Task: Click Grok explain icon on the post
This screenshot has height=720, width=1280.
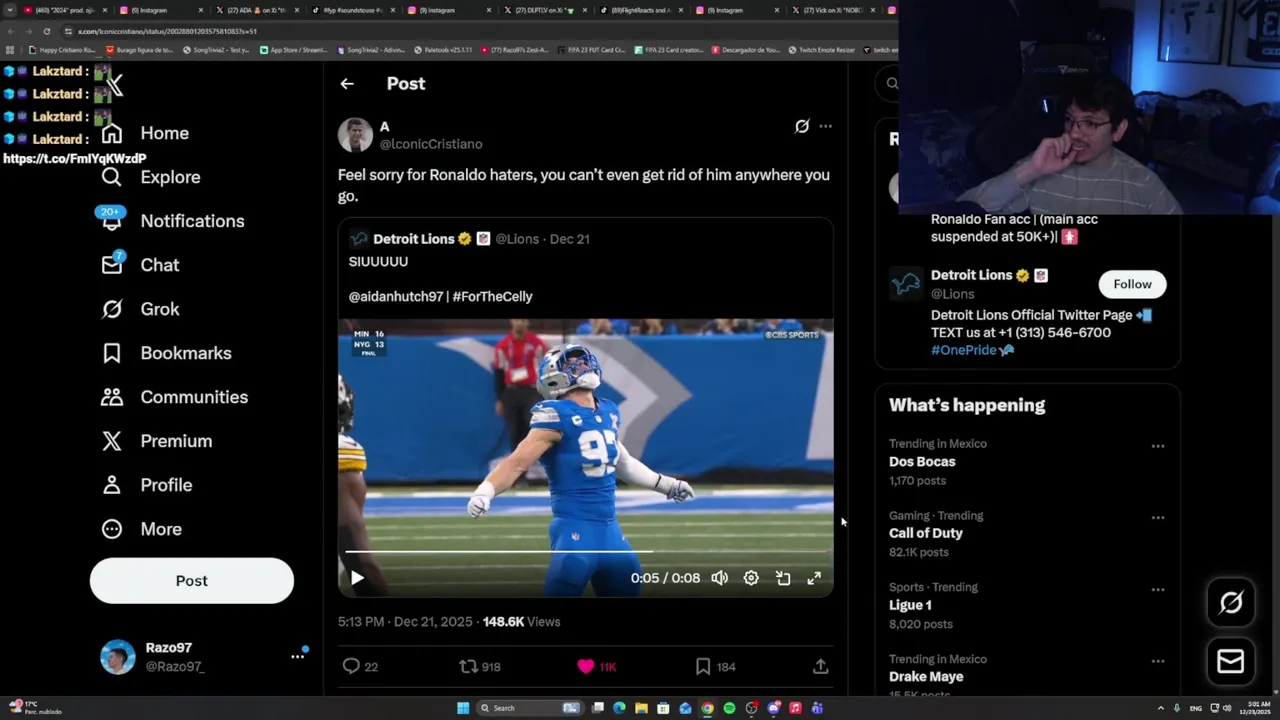Action: (x=802, y=126)
